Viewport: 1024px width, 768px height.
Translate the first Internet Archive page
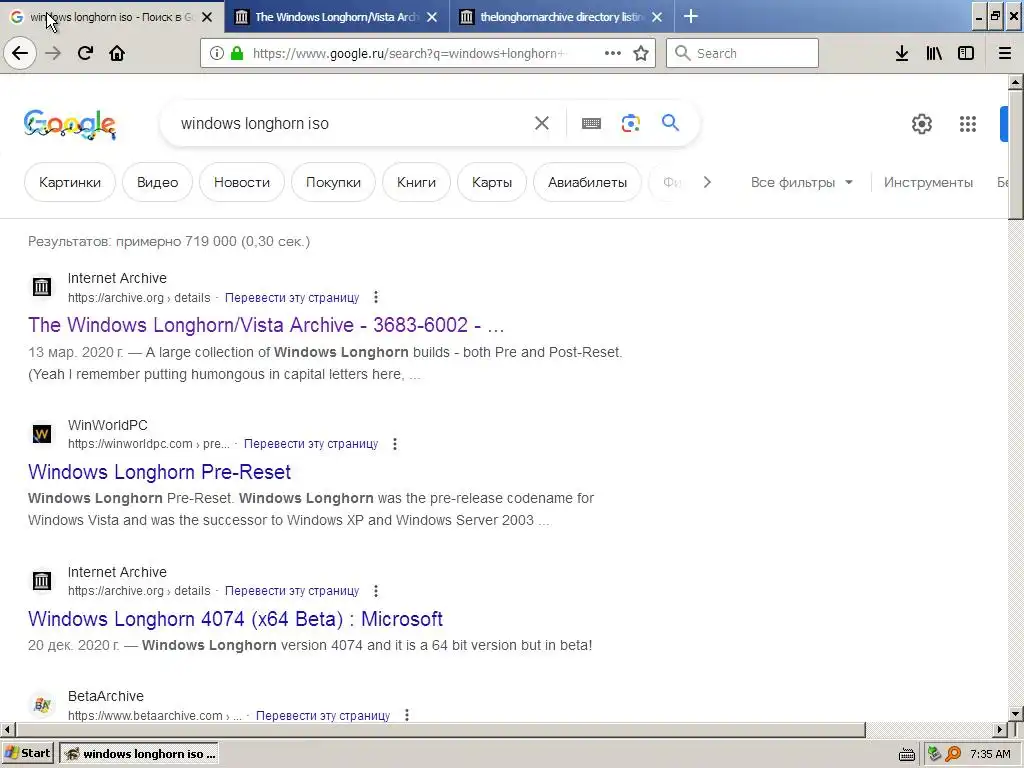point(292,298)
